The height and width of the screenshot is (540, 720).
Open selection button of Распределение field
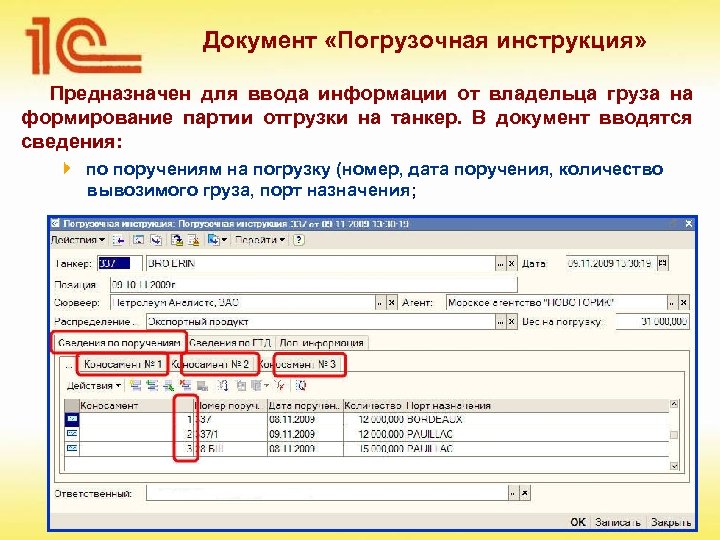500,322
